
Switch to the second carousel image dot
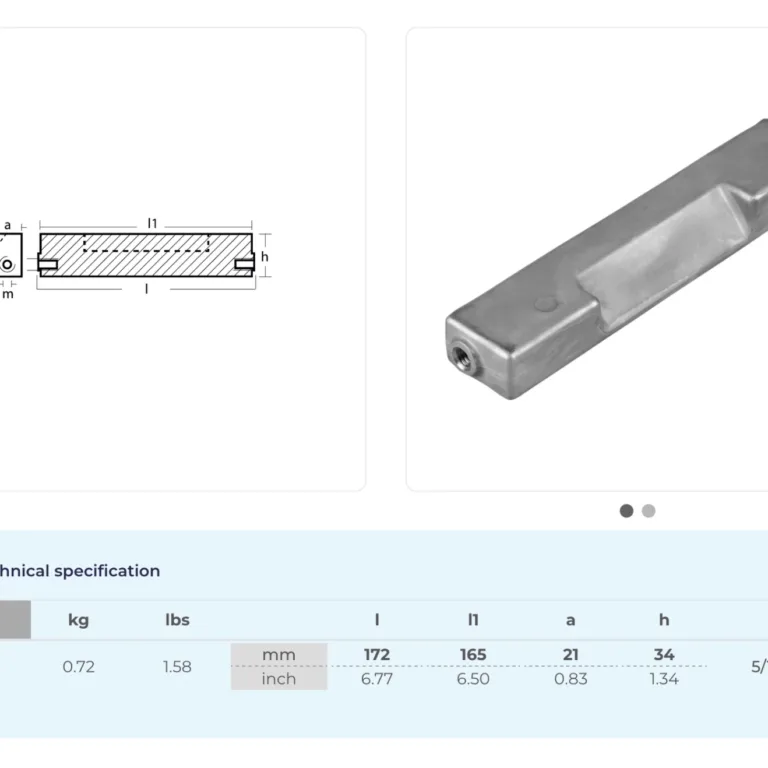[x=649, y=511]
